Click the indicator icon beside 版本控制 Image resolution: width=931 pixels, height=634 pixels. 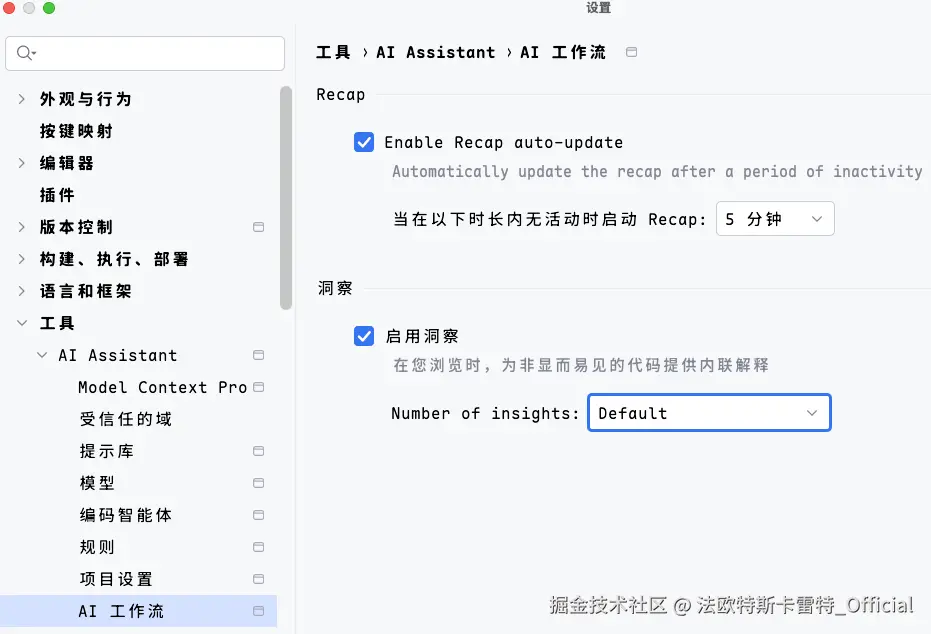(x=258, y=227)
